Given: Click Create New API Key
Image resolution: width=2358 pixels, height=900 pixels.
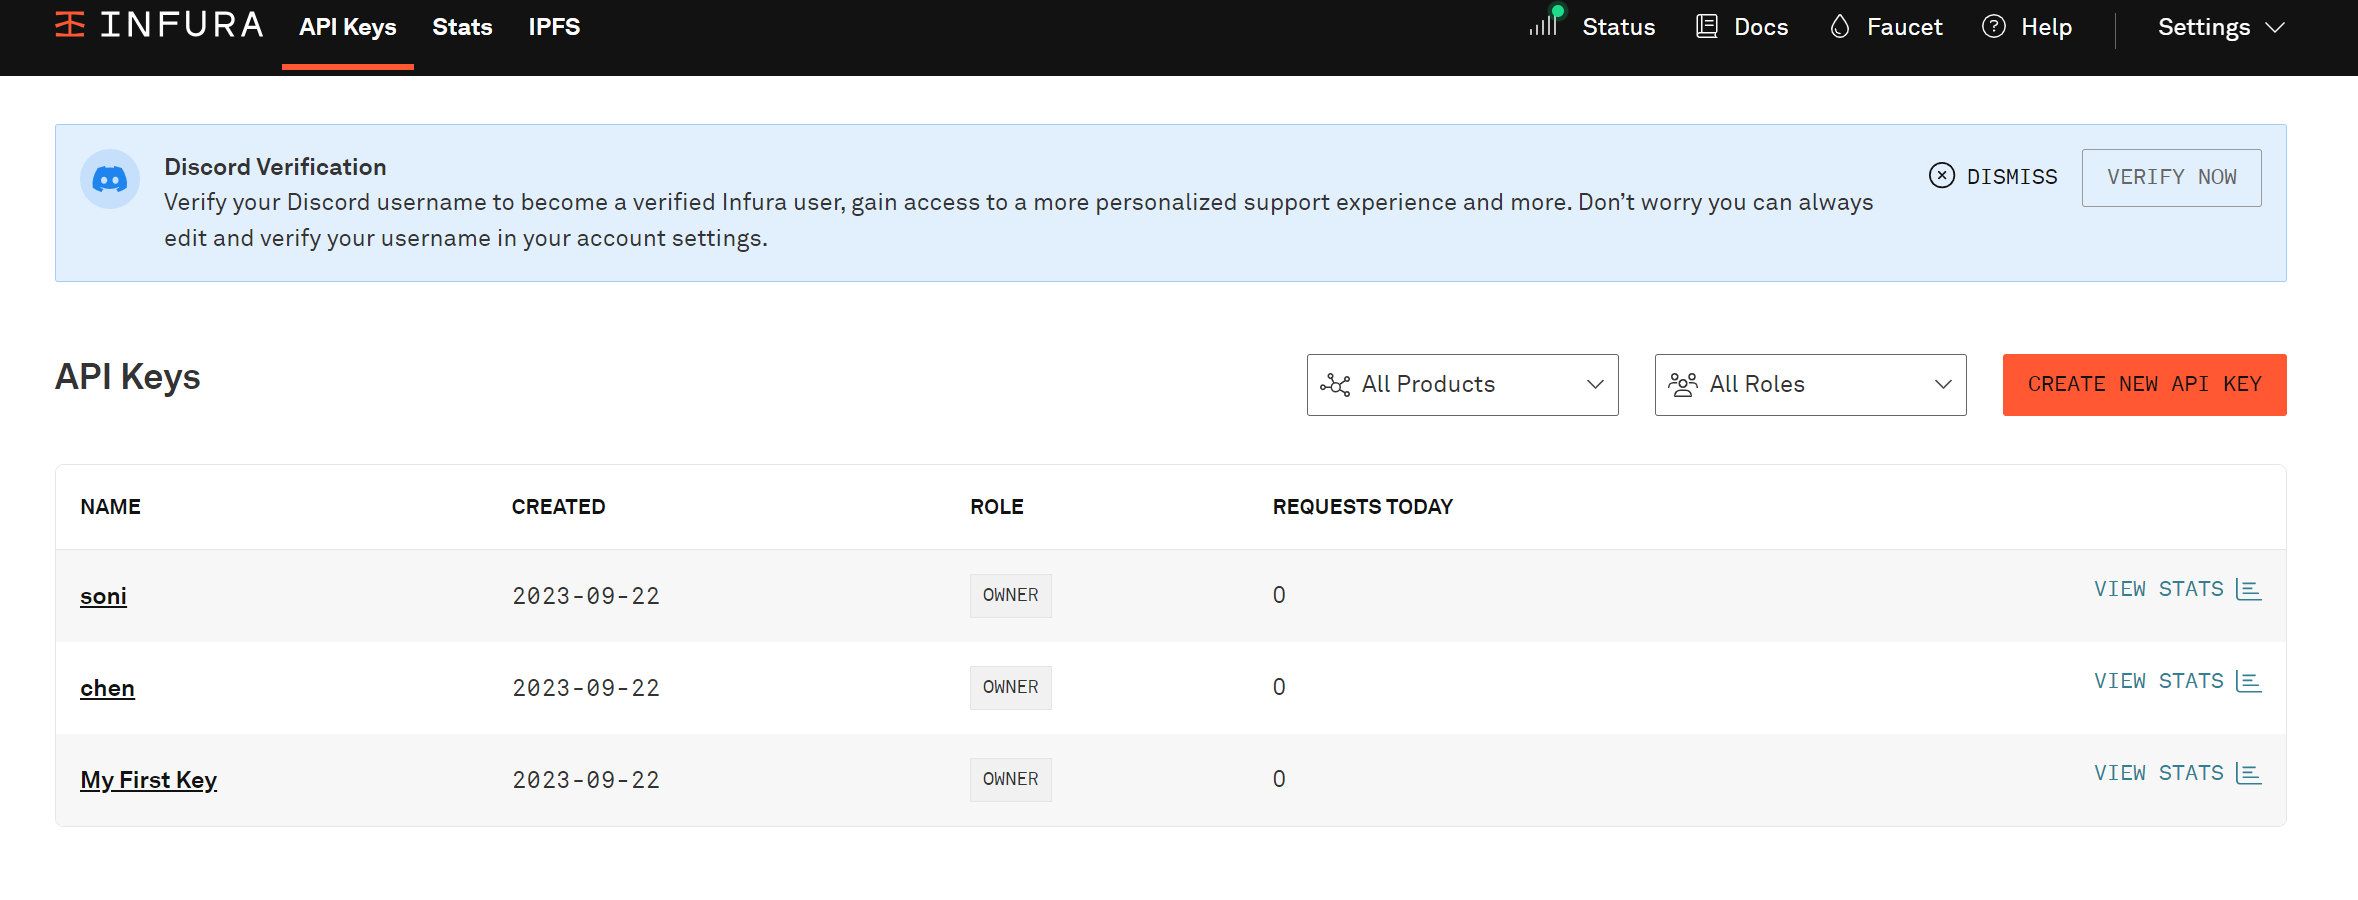Looking at the screenshot, I should pyautogui.click(x=2144, y=385).
